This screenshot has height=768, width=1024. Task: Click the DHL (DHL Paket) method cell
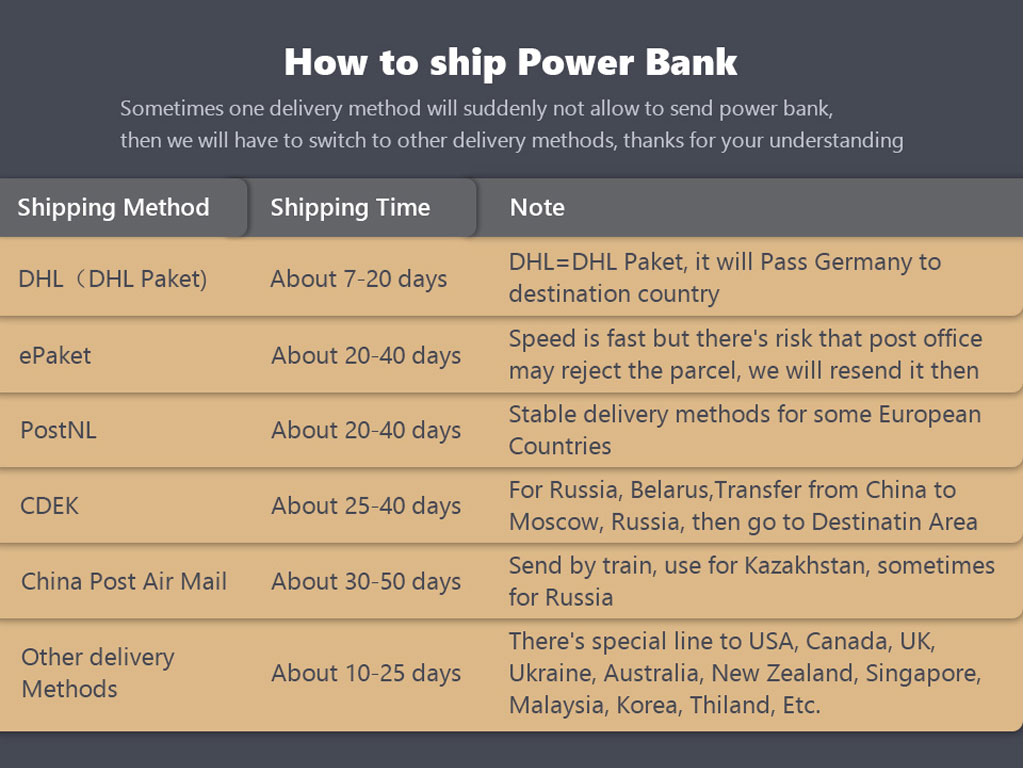tap(113, 279)
